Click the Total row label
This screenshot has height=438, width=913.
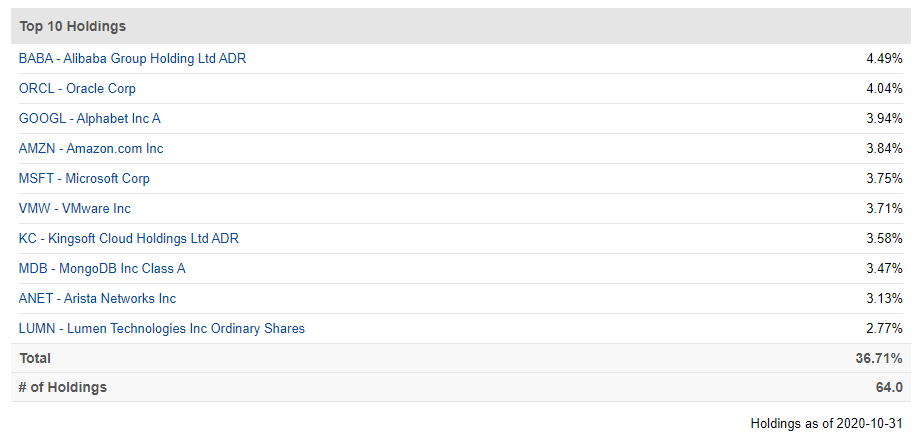click(x=35, y=358)
